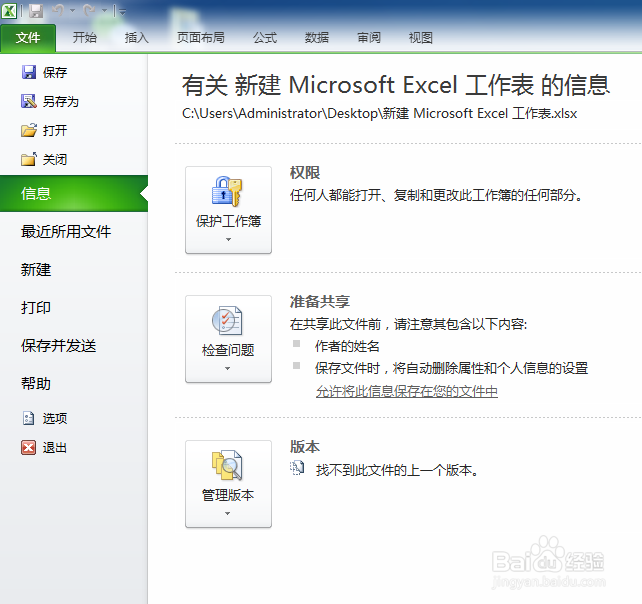
Task: Switch to the 插入 ribbon tab
Action: (x=136, y=38)
